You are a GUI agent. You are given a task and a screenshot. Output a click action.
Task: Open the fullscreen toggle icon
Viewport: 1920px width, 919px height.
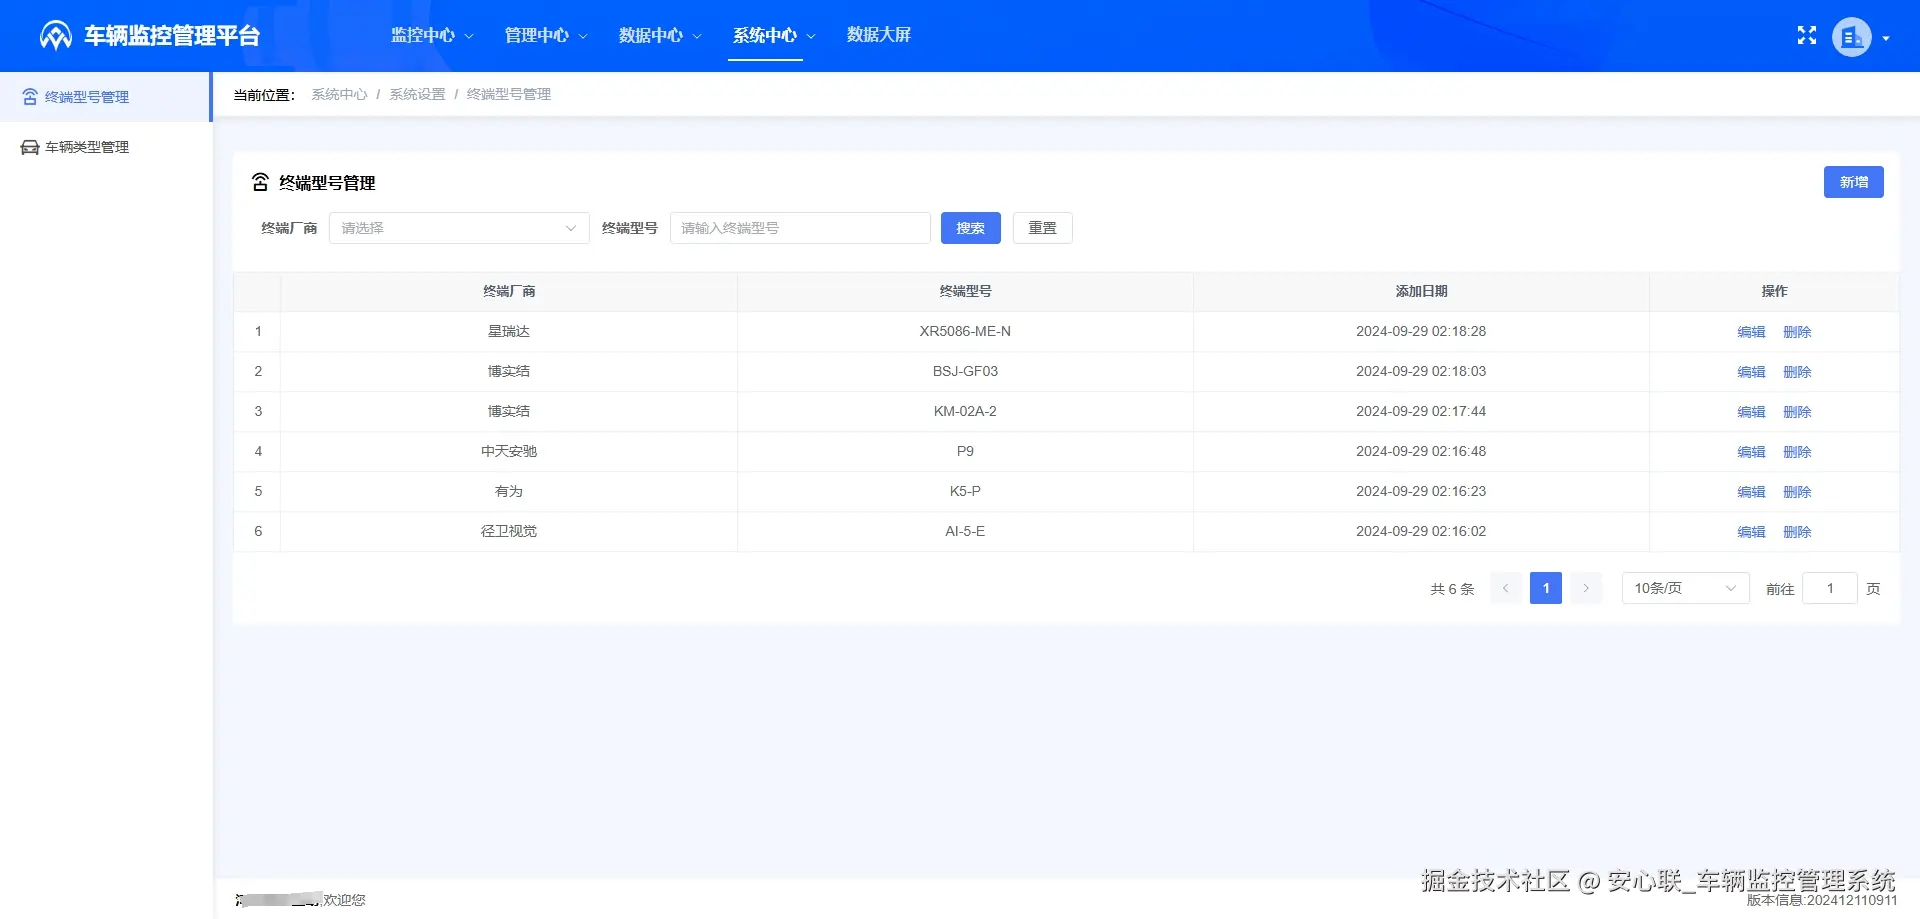point(1806,35)
